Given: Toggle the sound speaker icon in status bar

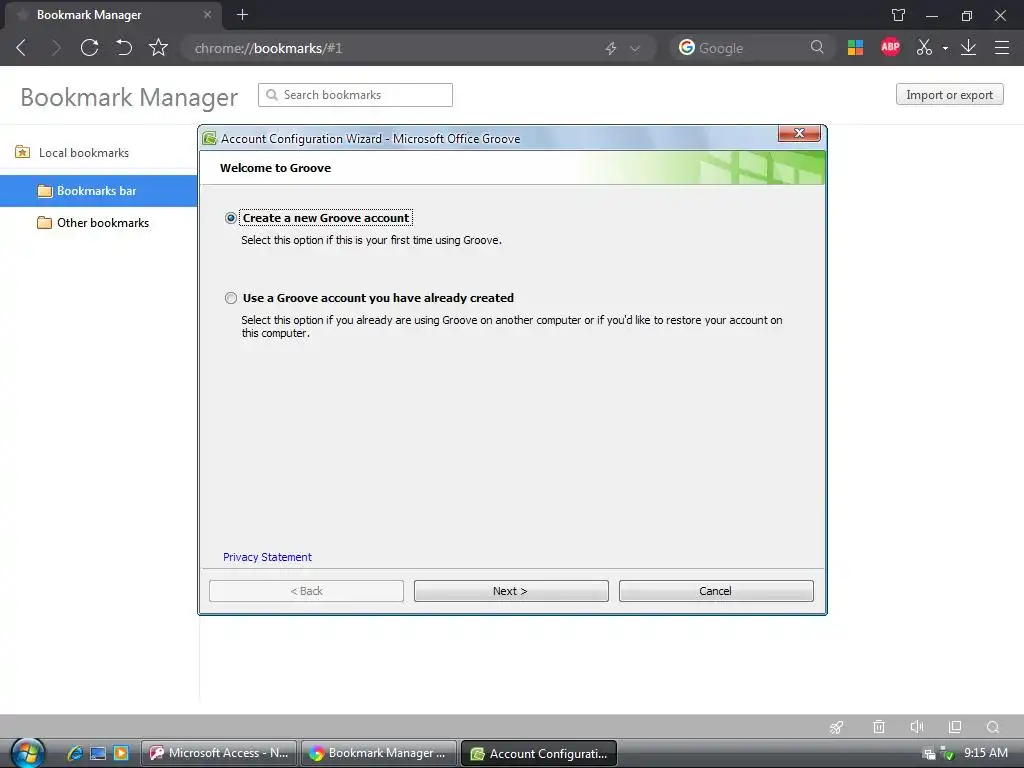Looking at the screenshot, I should pos(917,727).
